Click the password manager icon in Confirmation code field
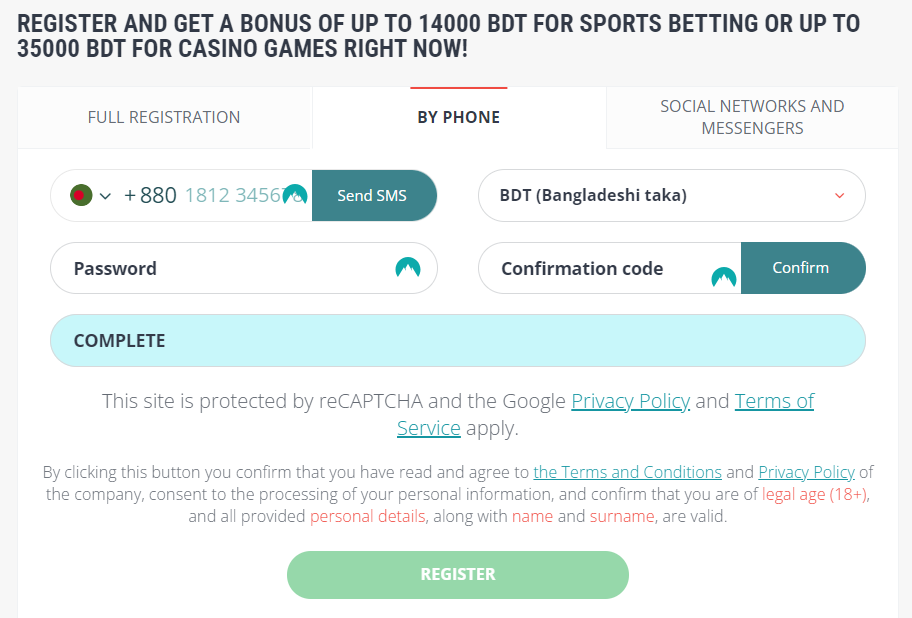The height and width of the screenshot is (618, 912). 724,277
